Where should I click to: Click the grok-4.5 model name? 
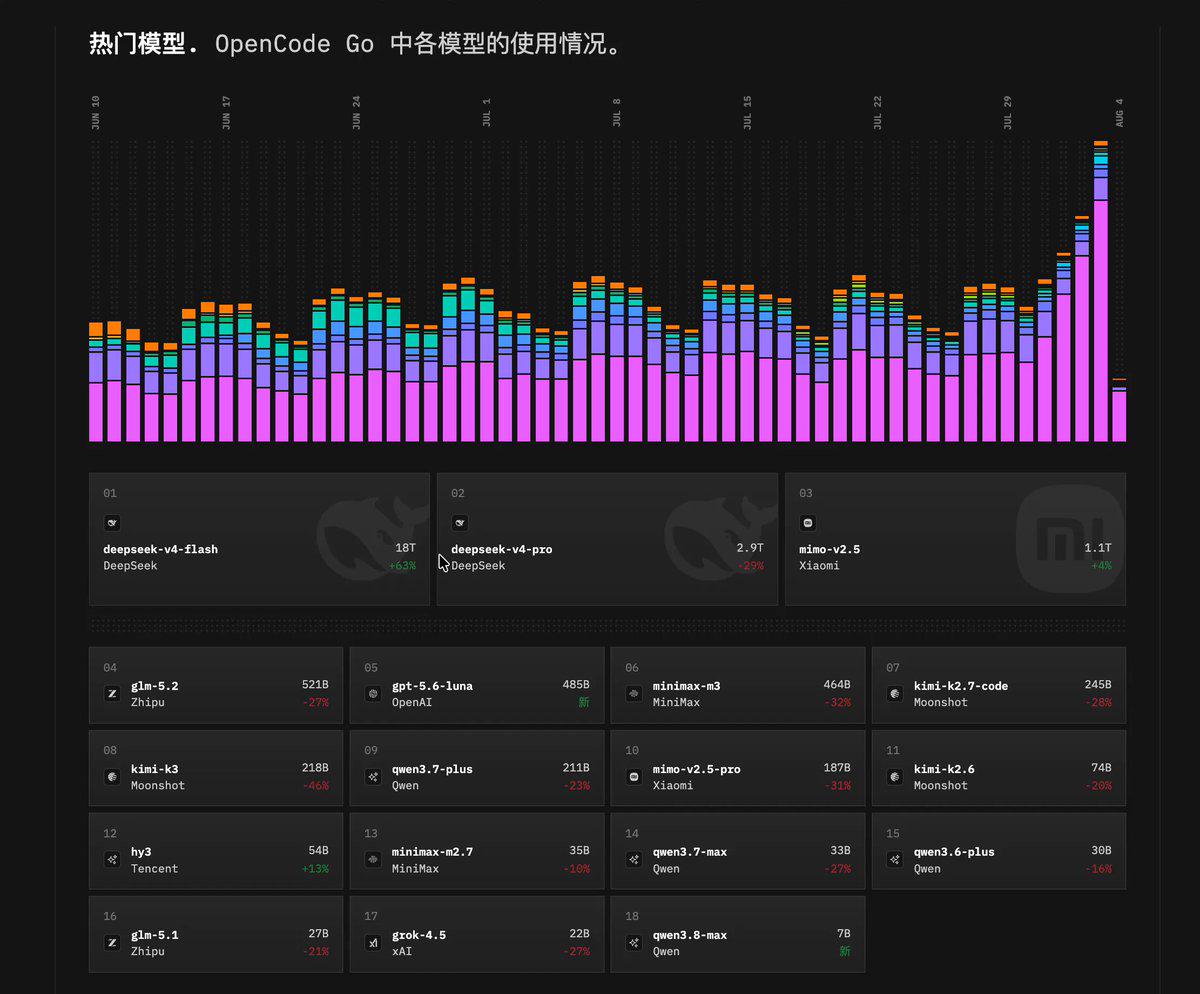419,935
